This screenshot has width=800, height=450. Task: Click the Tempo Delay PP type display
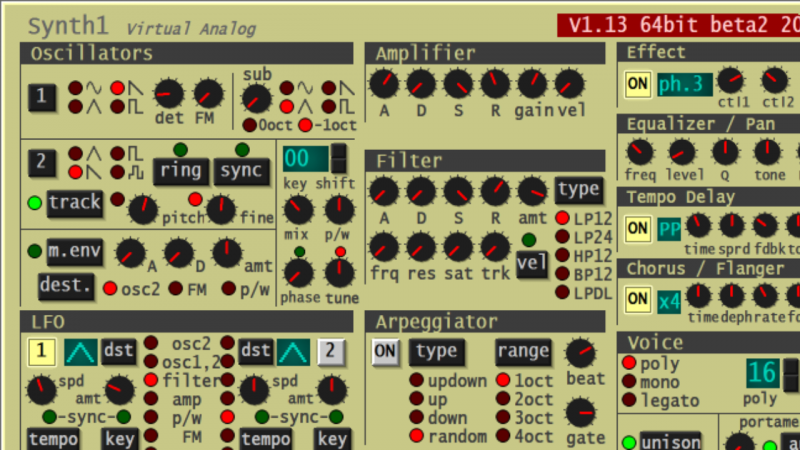coord(669,229)
